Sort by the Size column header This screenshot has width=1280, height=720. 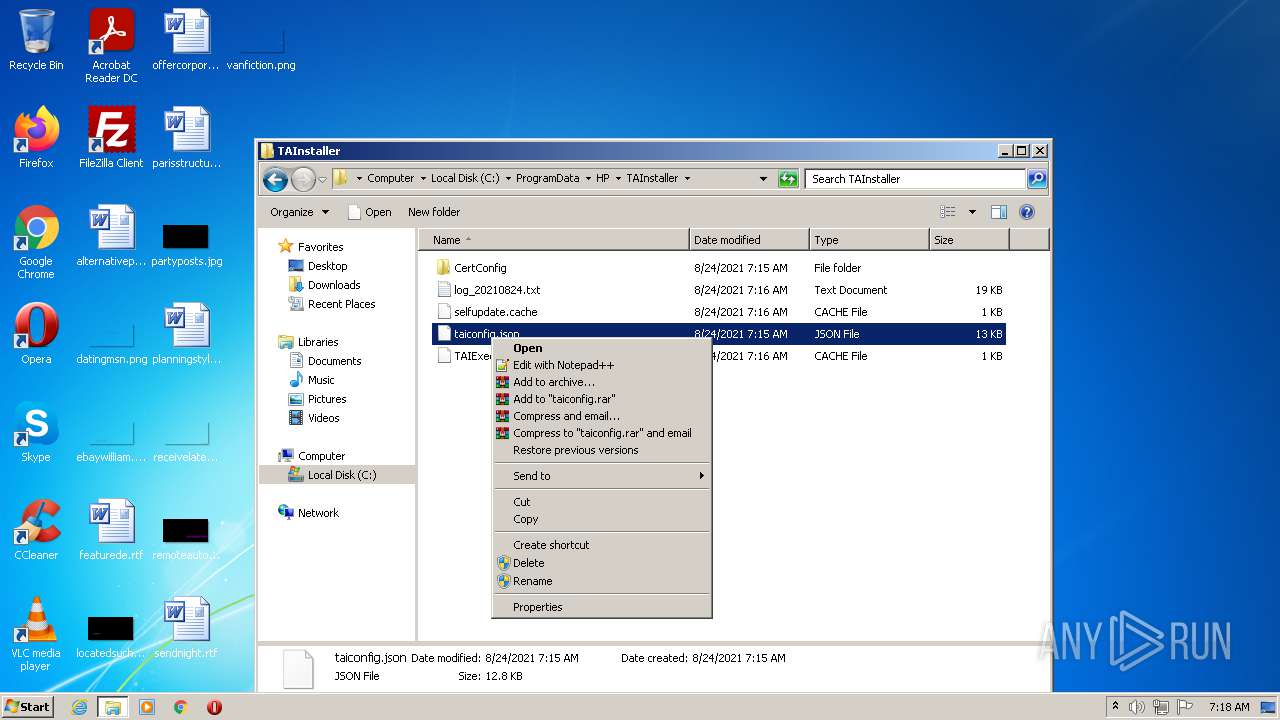969,240
